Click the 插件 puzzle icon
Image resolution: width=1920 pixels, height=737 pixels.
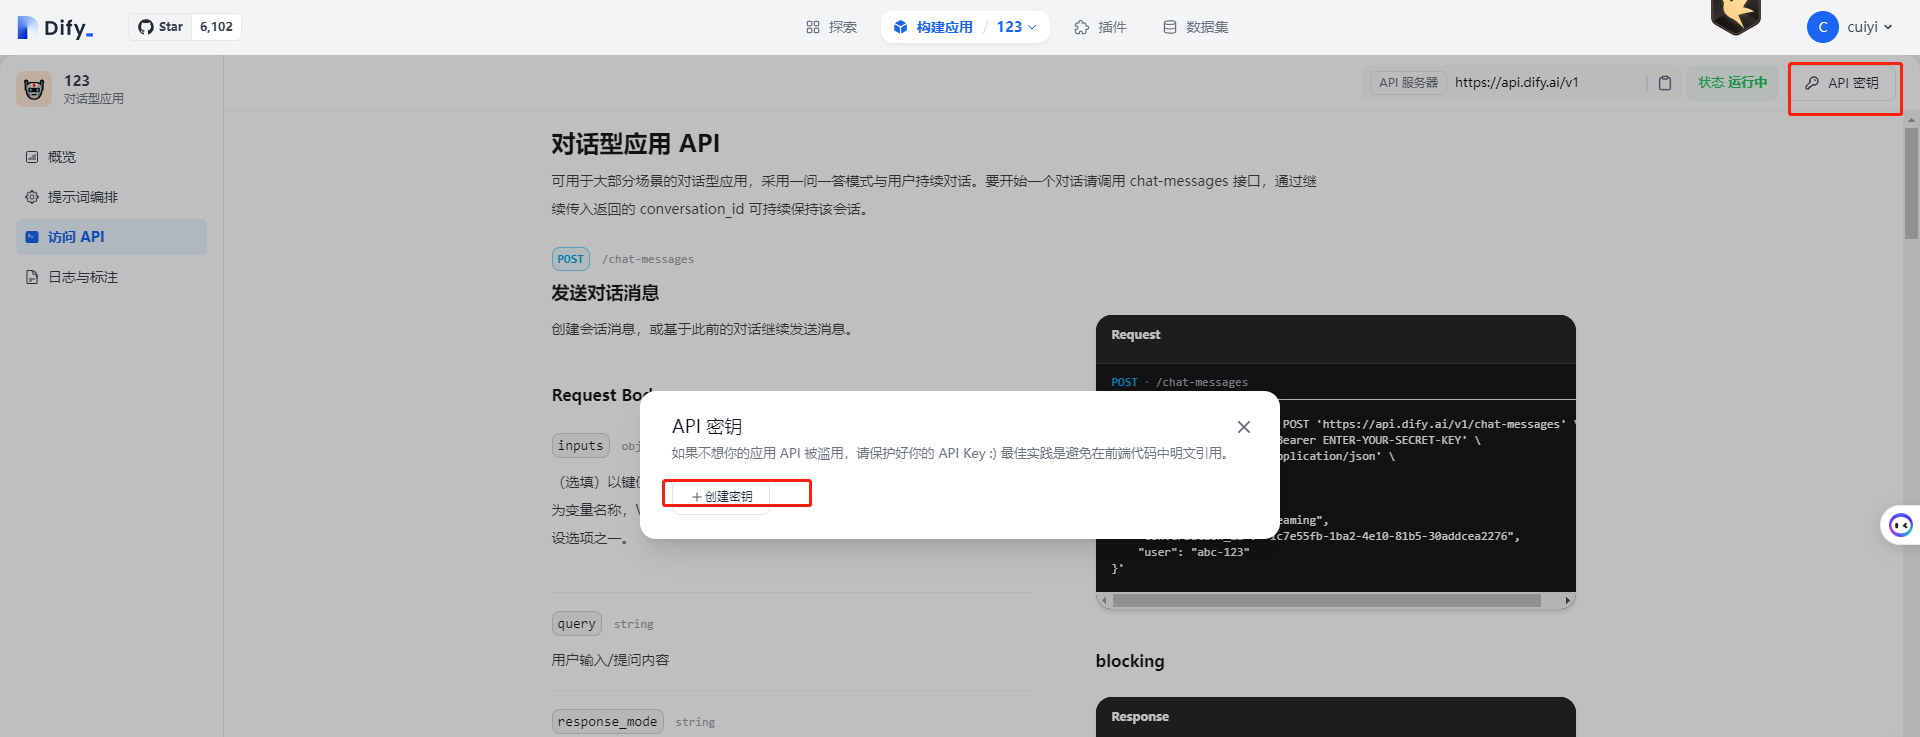[x=1082, y=27]
